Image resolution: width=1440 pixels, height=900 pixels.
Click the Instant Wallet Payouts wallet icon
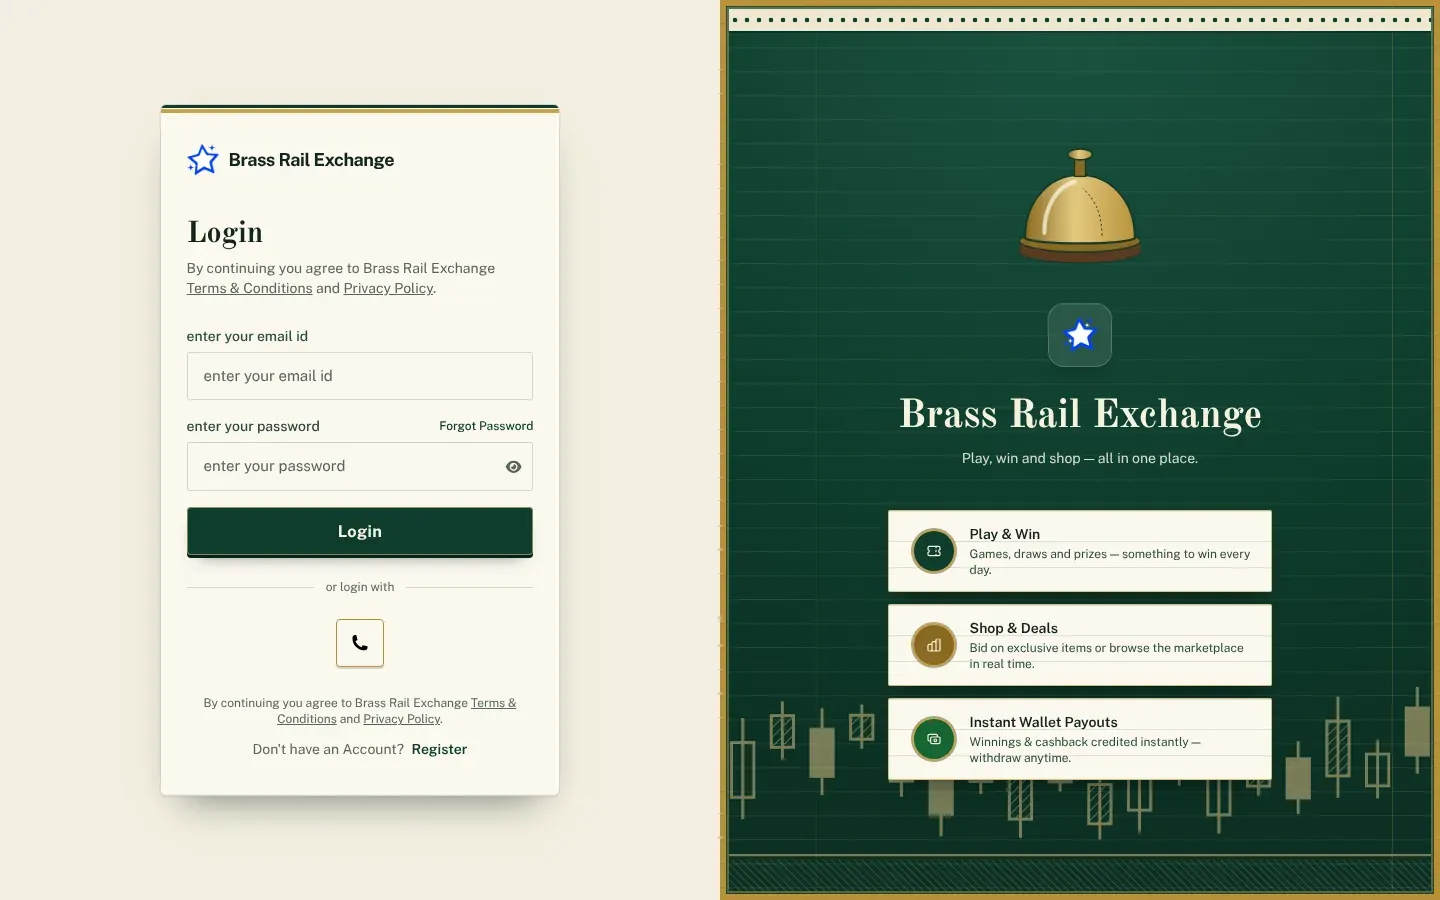[x=934, y=739]
